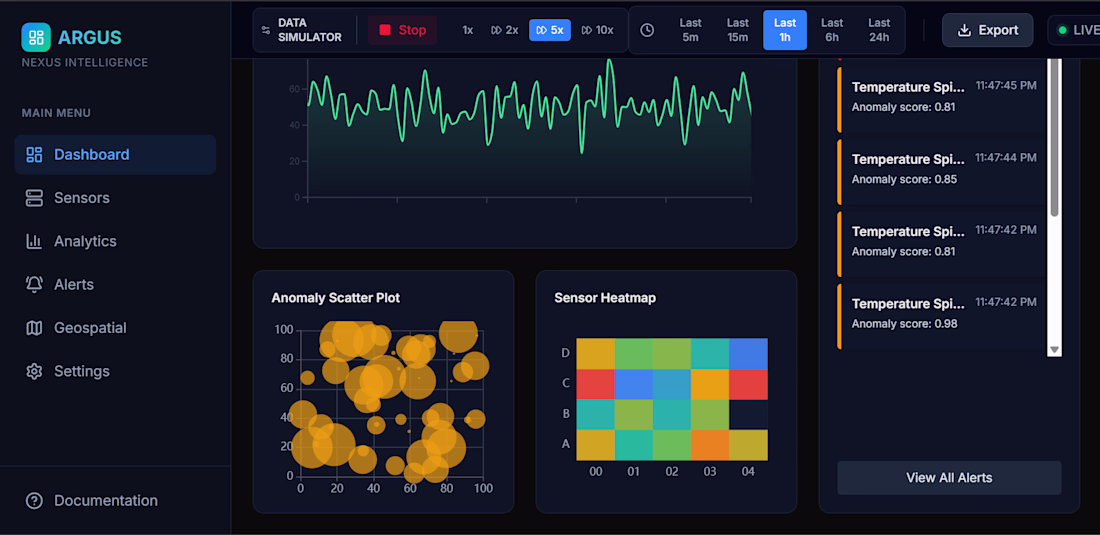Click the red Stop square icon
This screenshot has width=1100, height=535.
point(384,30)
